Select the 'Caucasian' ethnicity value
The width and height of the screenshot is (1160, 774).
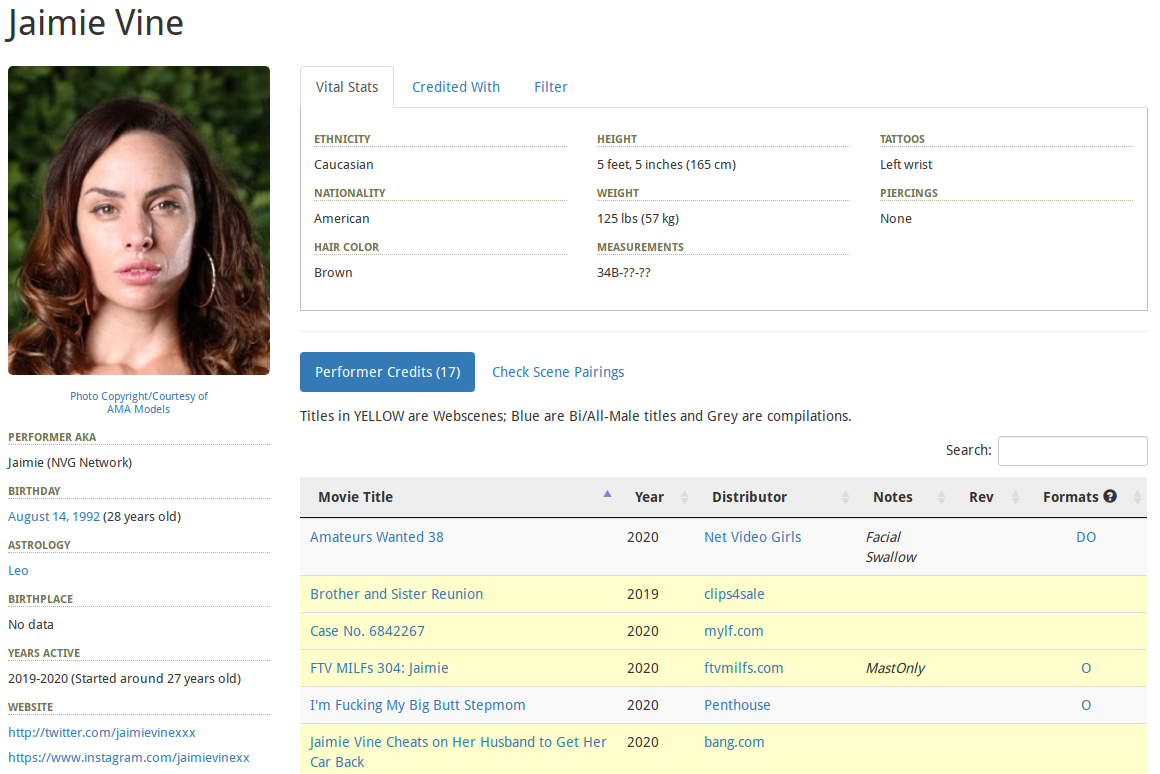click(x=344, y=164)
